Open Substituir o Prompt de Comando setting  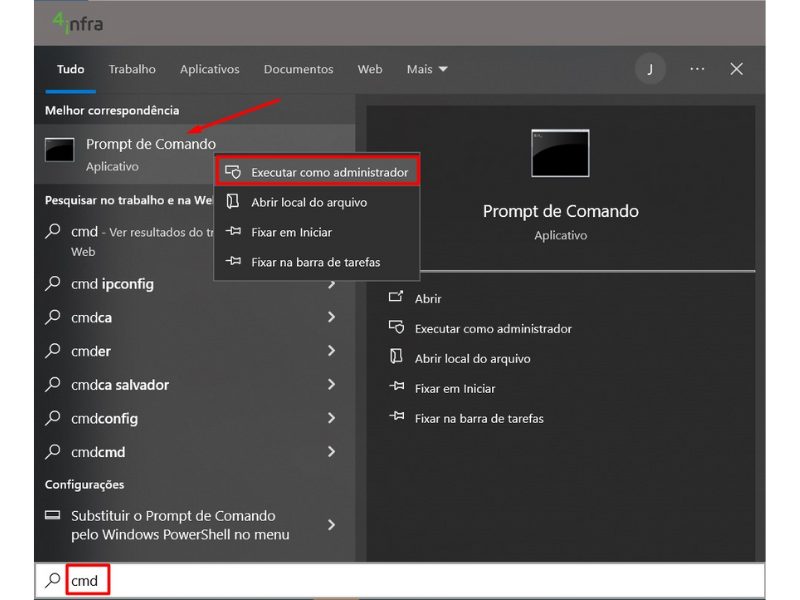click(x=180, y=525)
